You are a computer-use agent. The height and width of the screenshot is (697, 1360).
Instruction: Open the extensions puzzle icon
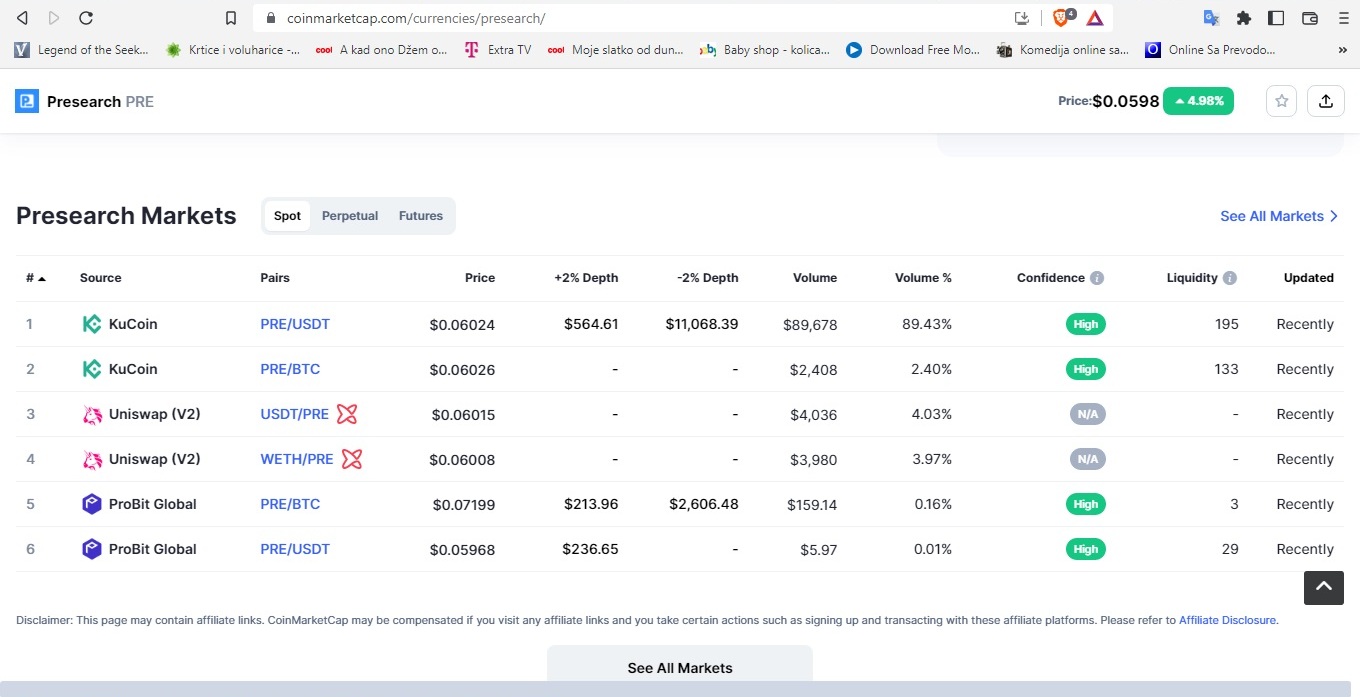(x=1244, y=18)
